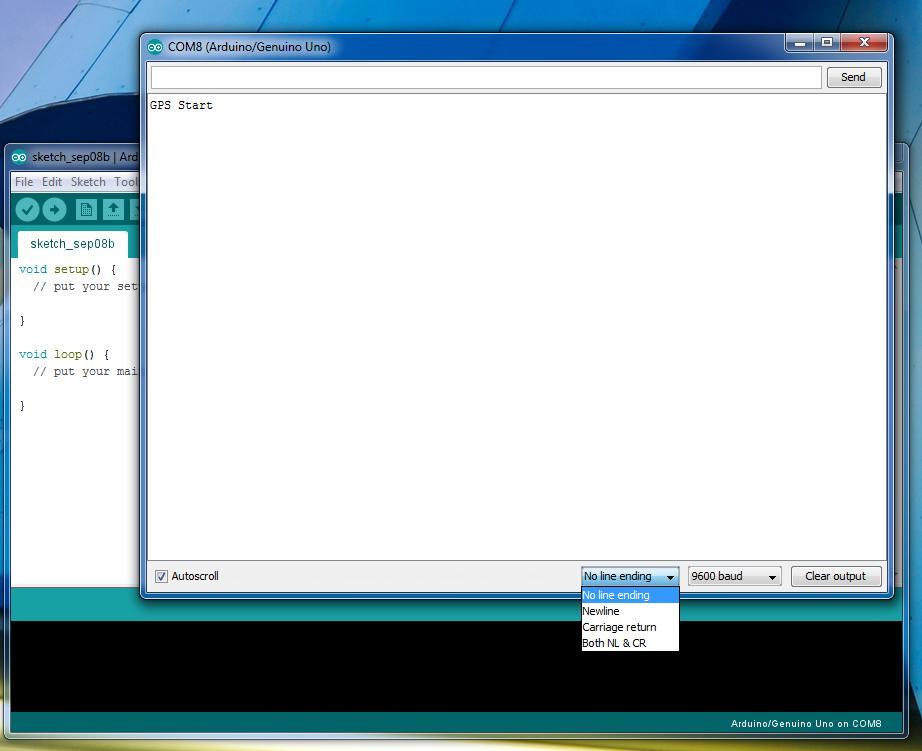Close the COM8 serial monitor window
Viewport: 922px width, 751px height.
pos(864,42)
